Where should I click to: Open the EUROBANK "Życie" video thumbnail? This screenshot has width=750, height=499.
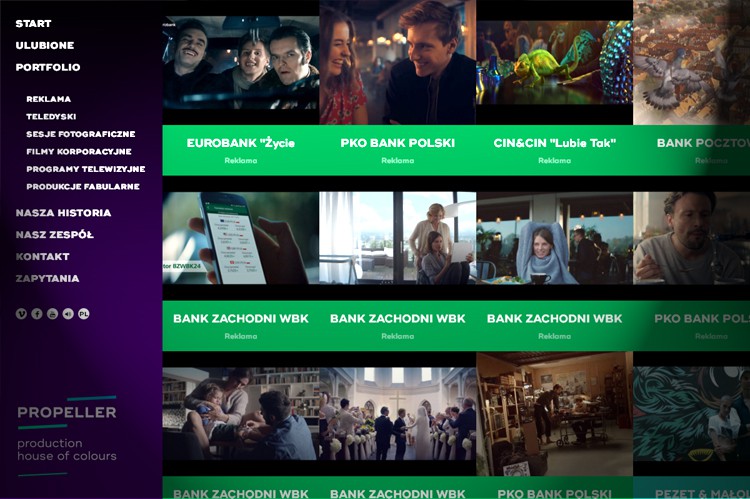[241, 63]
